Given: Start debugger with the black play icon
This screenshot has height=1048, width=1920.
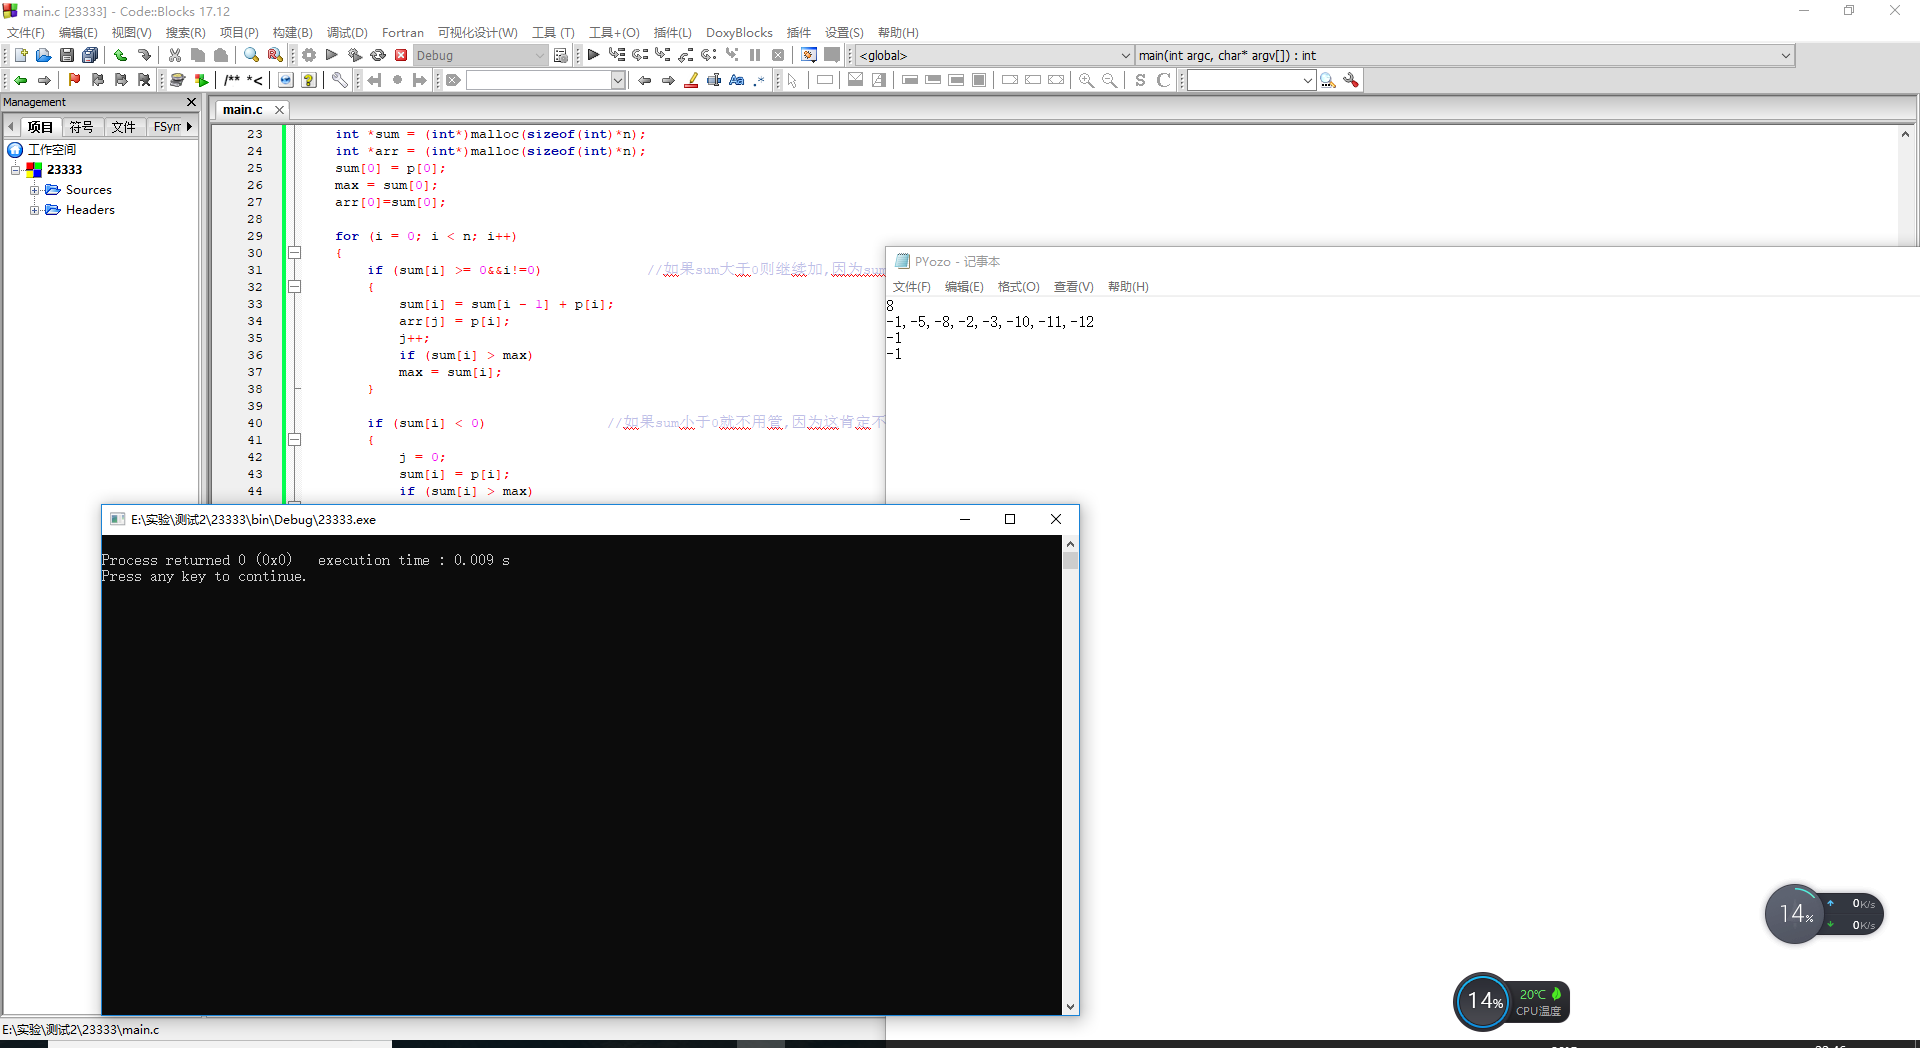Looking at the screenshot, I should 593,55.
